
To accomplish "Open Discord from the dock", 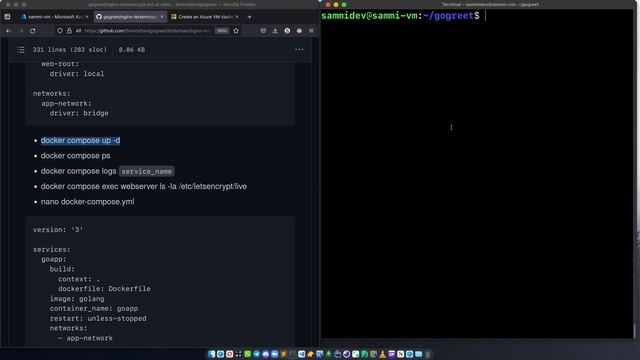I will pyautogui.click(x=266, y=354).
